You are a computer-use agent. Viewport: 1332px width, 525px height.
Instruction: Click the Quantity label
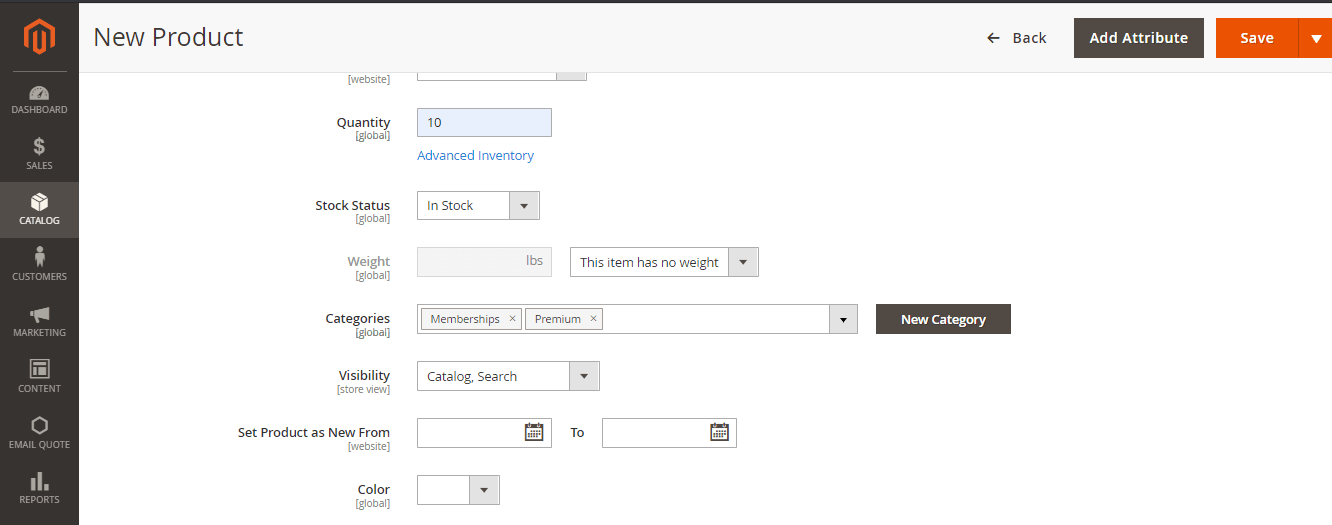363,122
